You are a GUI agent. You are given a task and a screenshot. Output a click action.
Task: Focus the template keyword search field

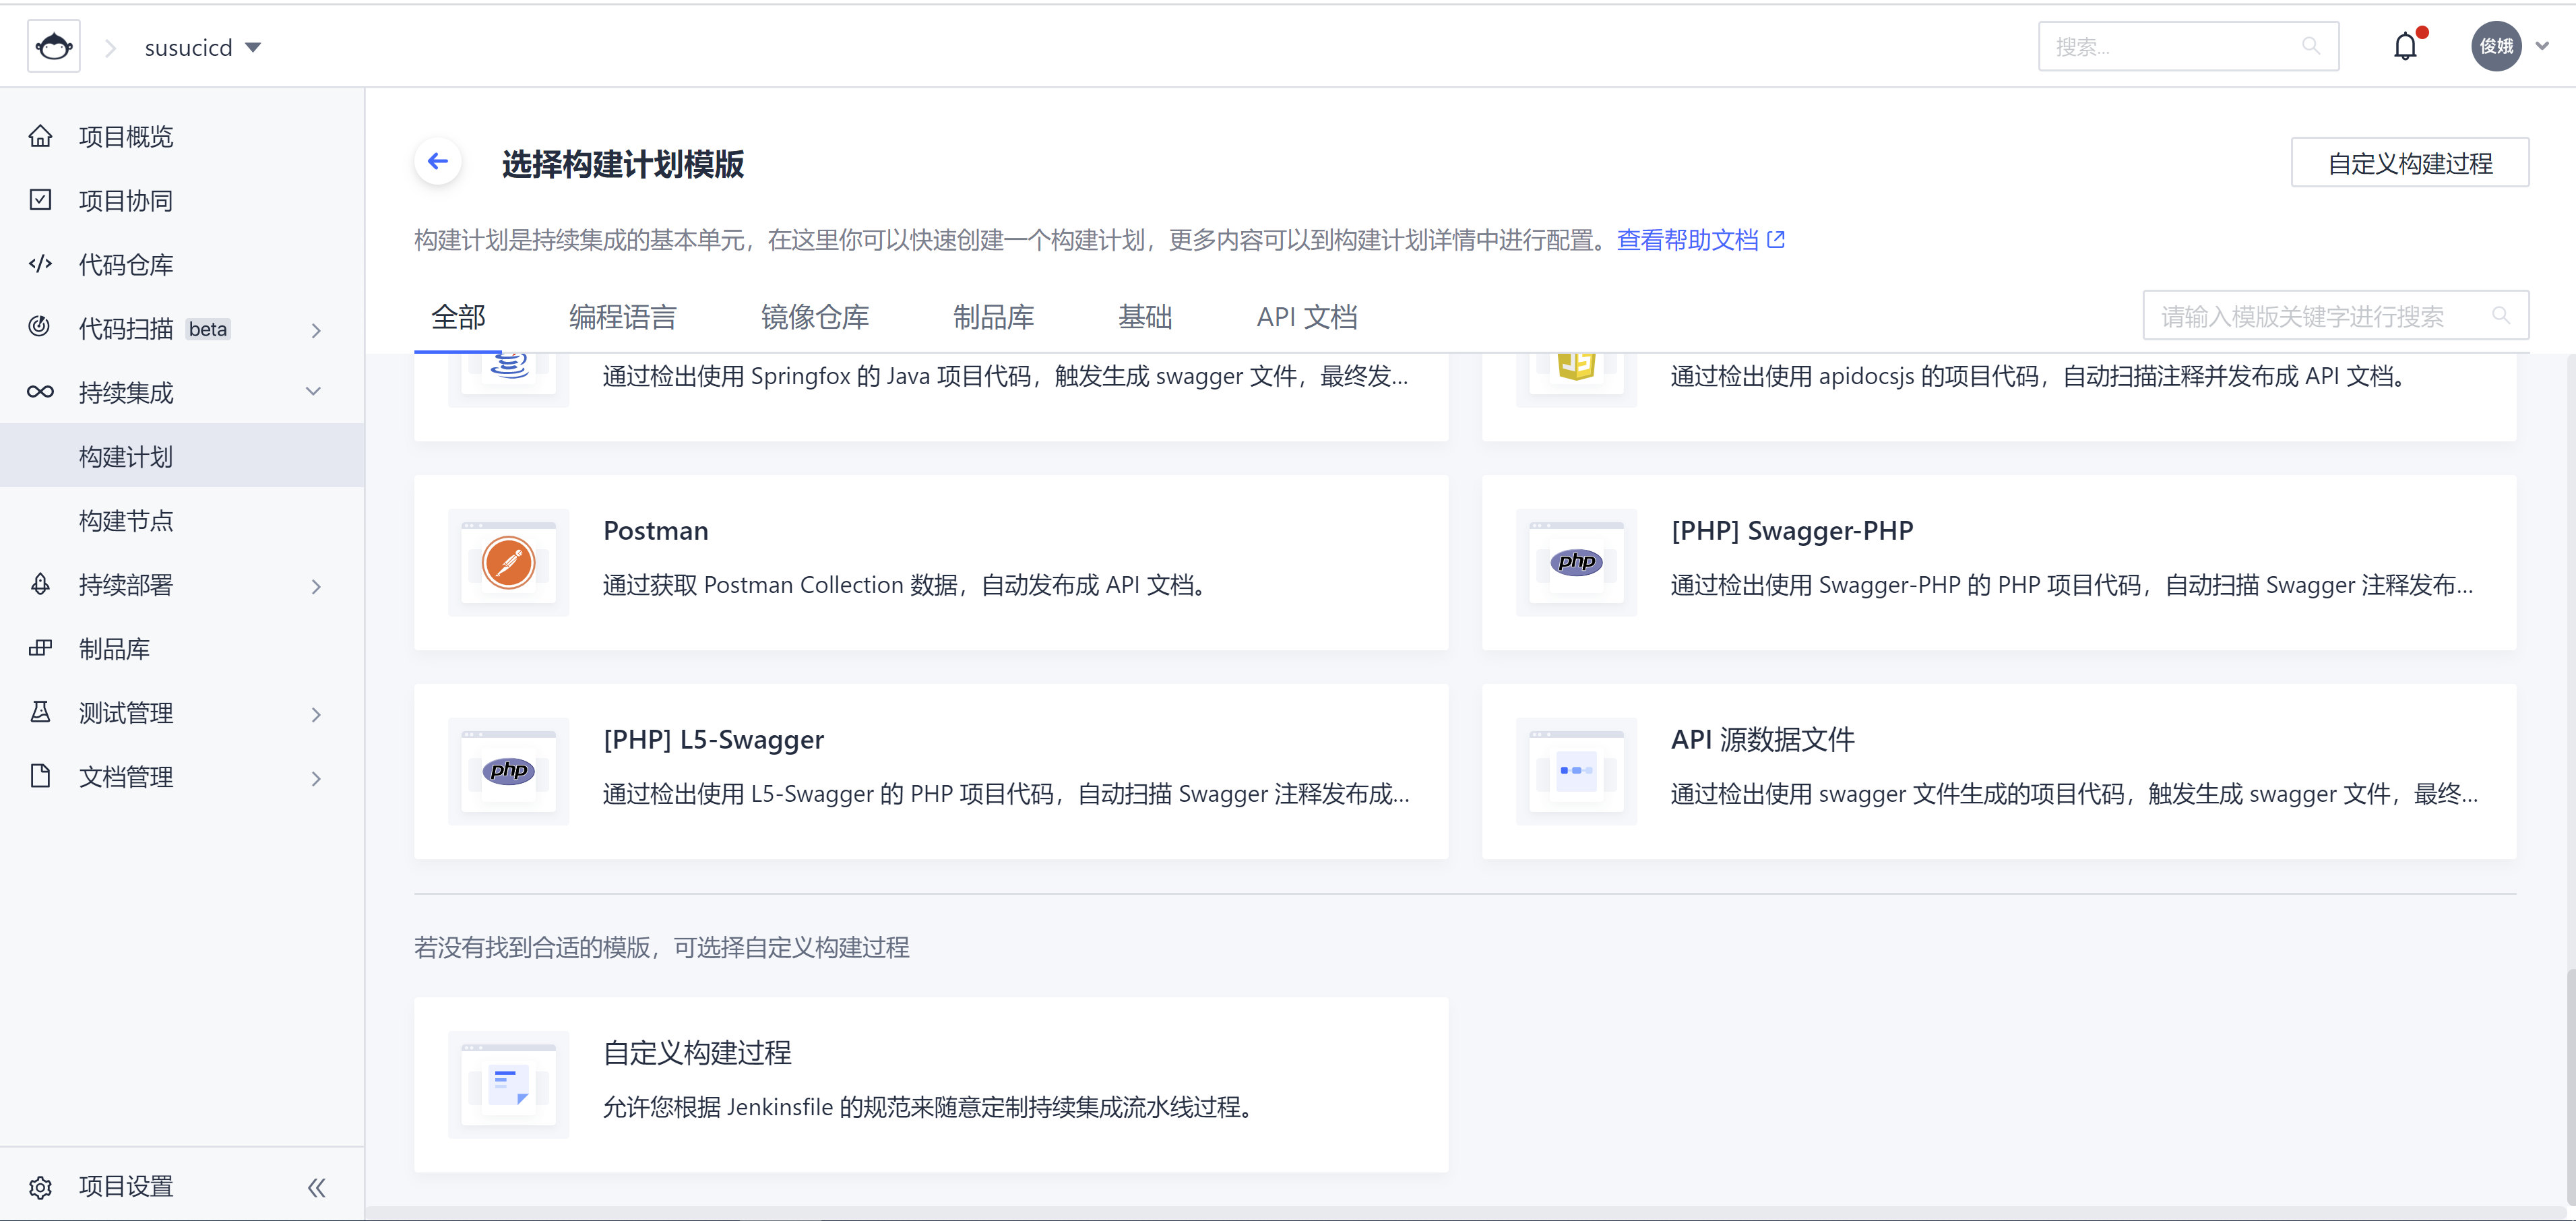[x=2310, y=316]
